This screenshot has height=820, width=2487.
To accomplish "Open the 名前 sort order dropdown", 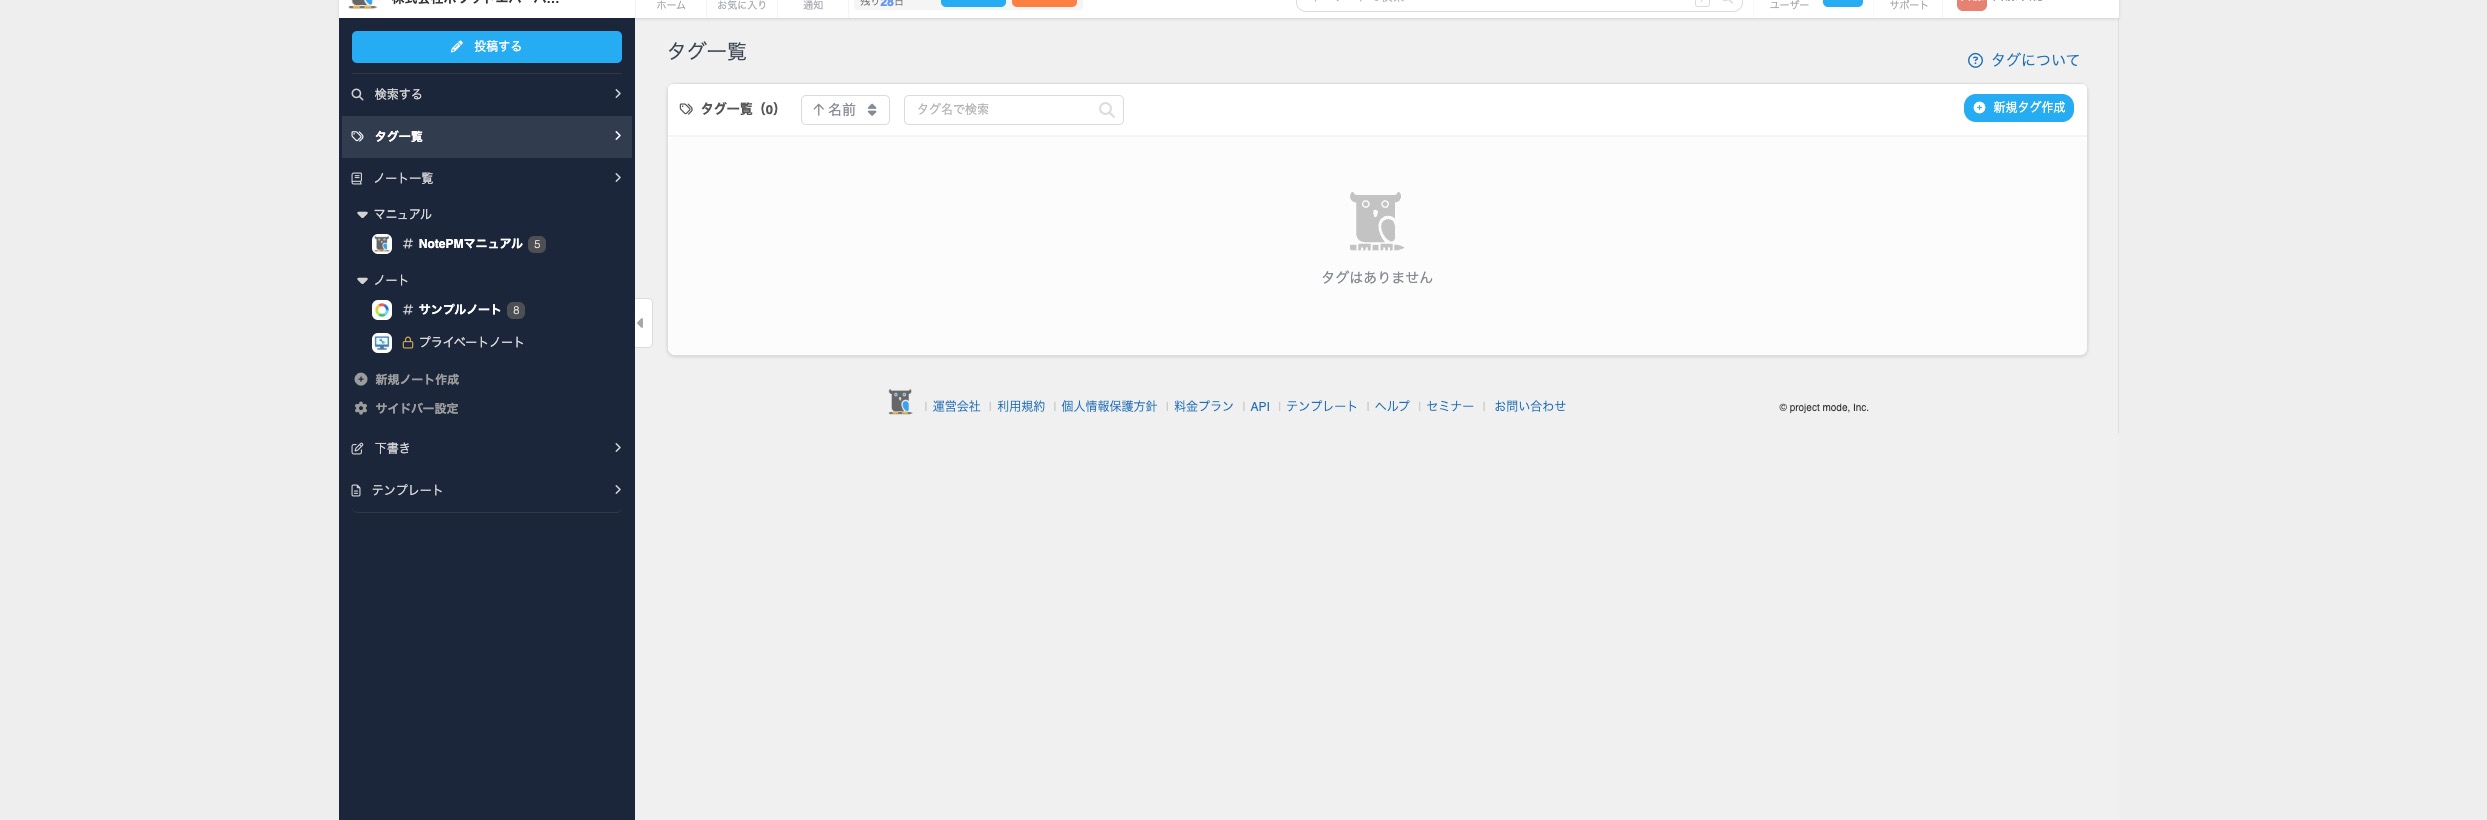I will (845, 110).
